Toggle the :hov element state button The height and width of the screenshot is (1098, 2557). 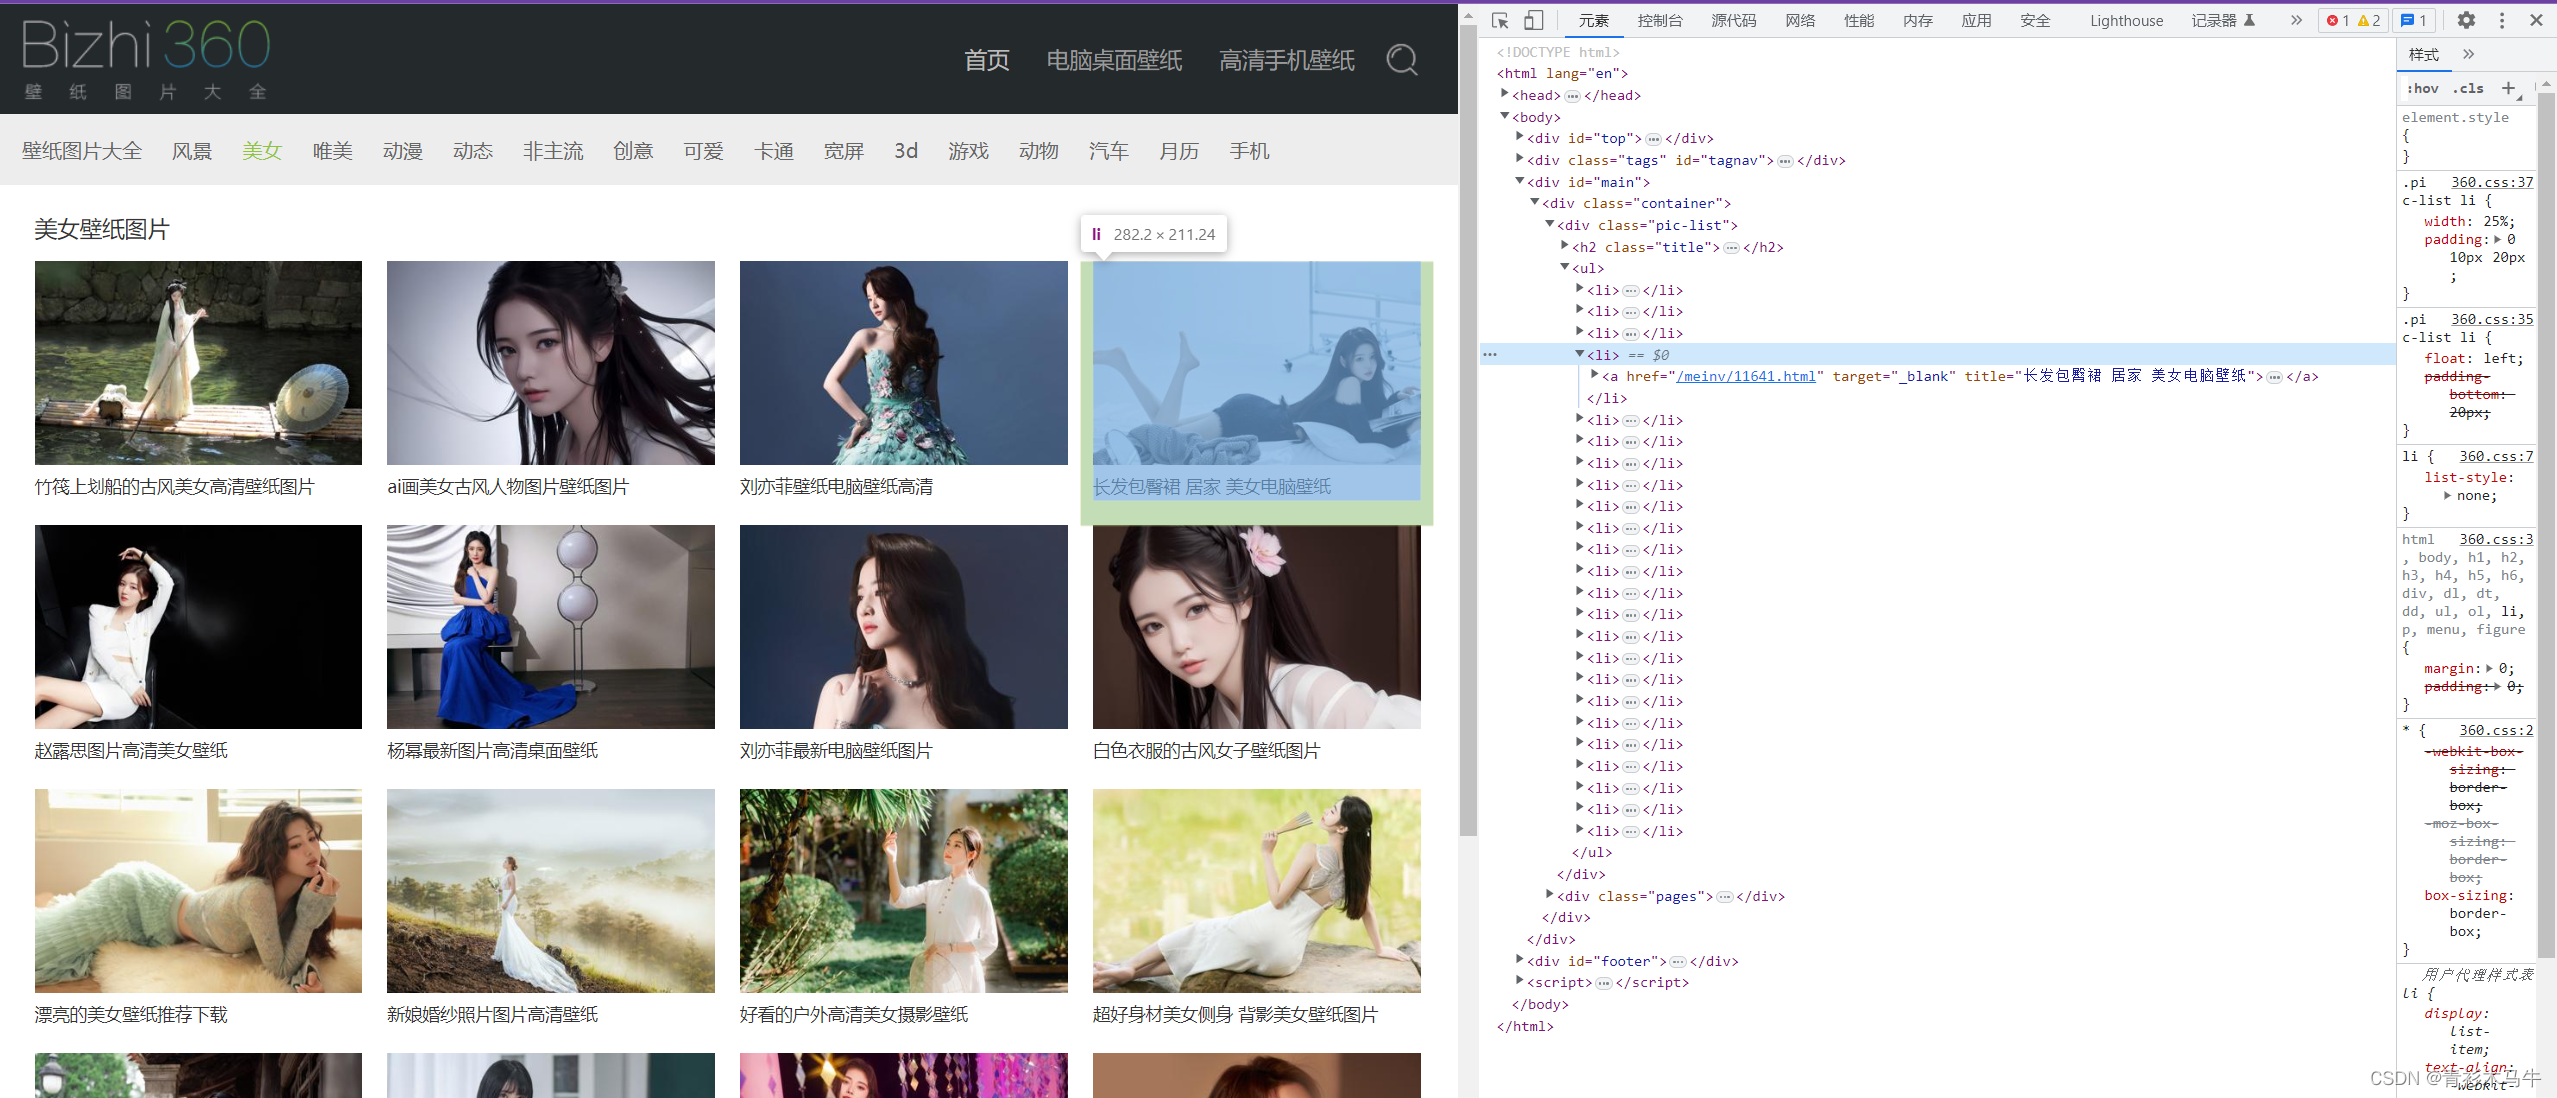coord(2422,88)
